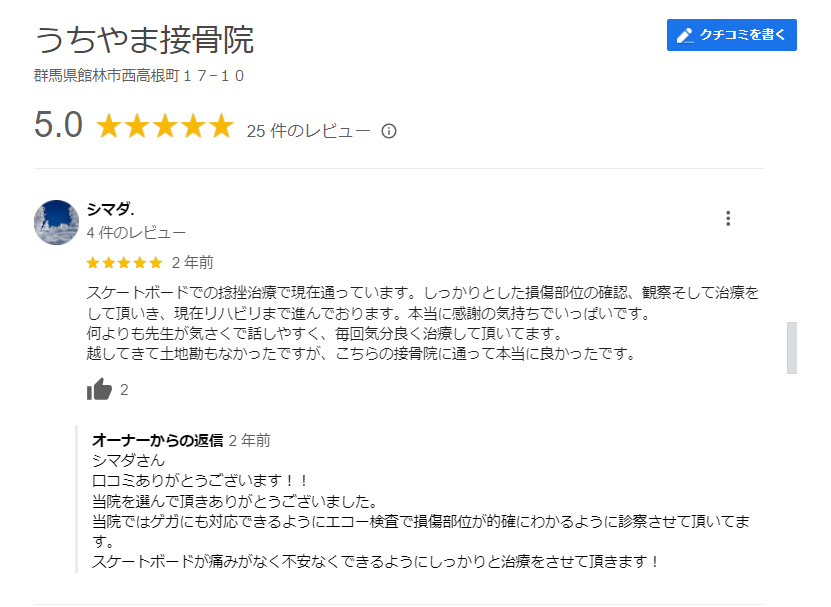Viewport: 831px width, 607px height.
Task: Click the thumbs-up icon to like the review
Action: click(x=99, y=390)
